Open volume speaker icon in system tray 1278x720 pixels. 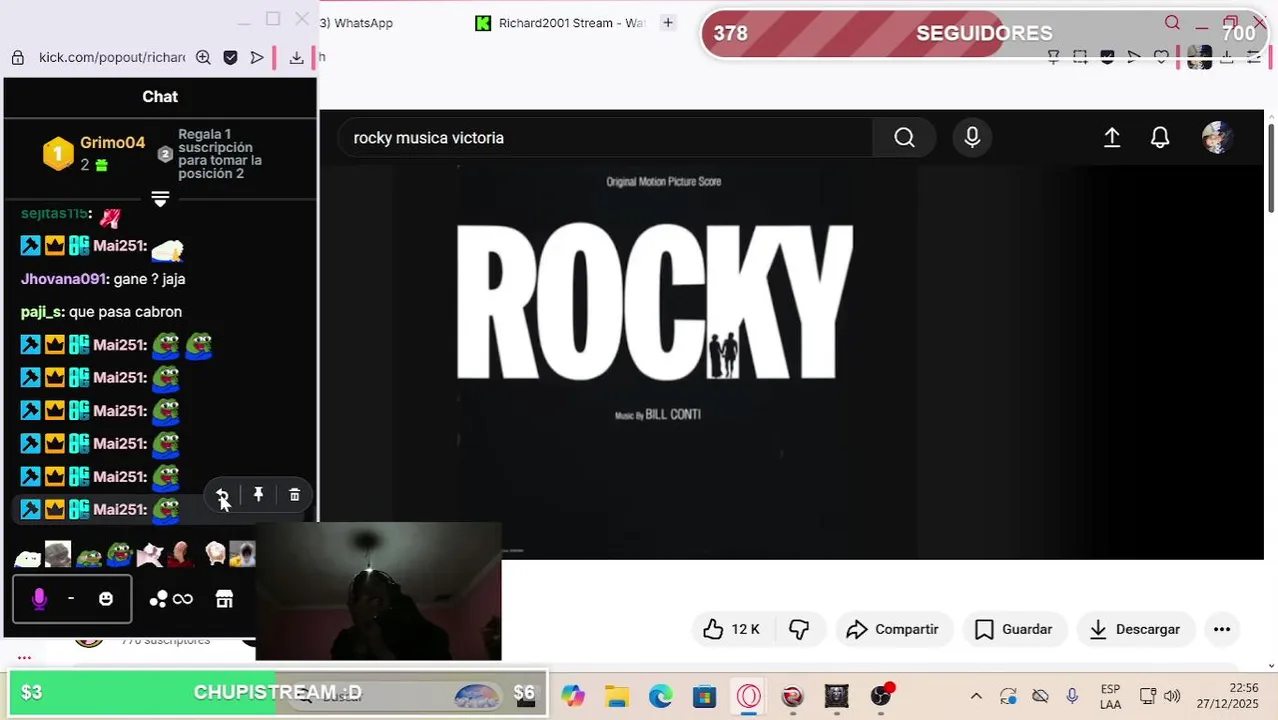[1172, 696]
